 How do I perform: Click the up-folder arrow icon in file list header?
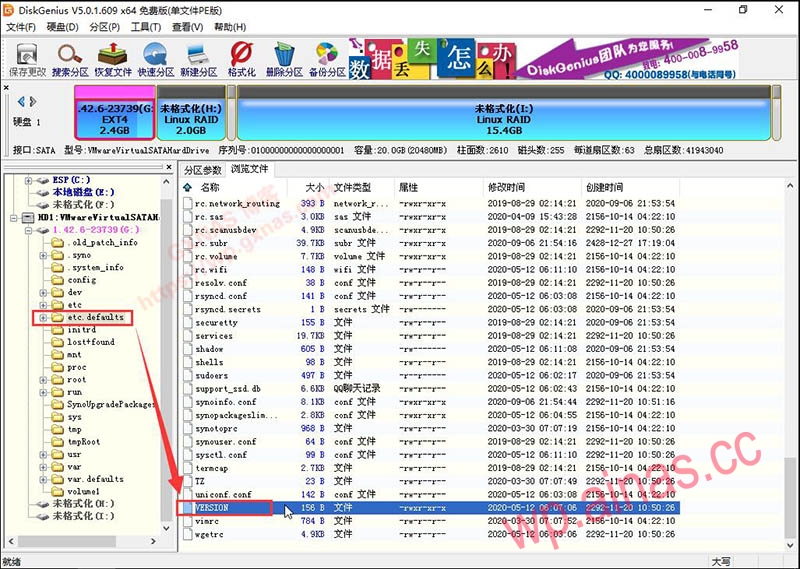(x=188, y=187)
